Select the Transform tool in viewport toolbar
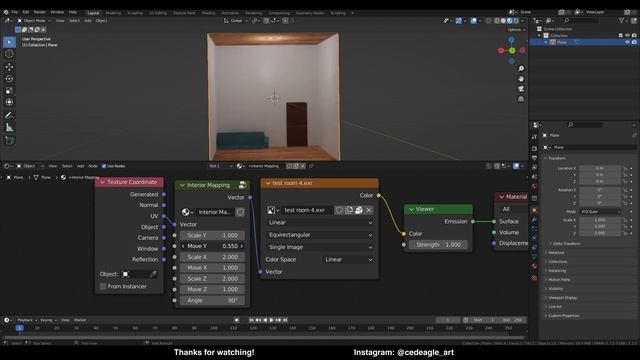The width and height of the screenshot is (640, 360). coord(9,102)
